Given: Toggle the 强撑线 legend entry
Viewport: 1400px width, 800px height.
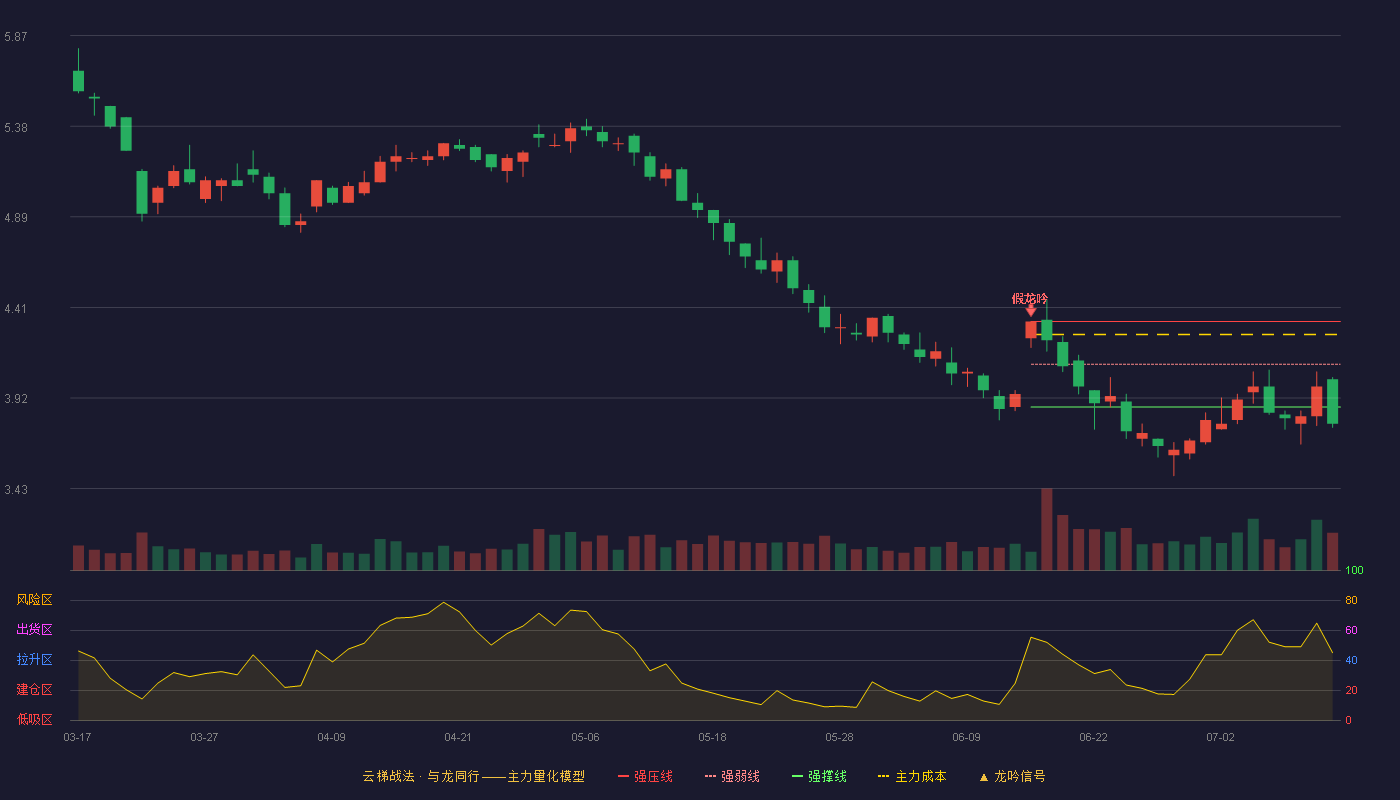Looking at the screenshot, I should point(819,776).
